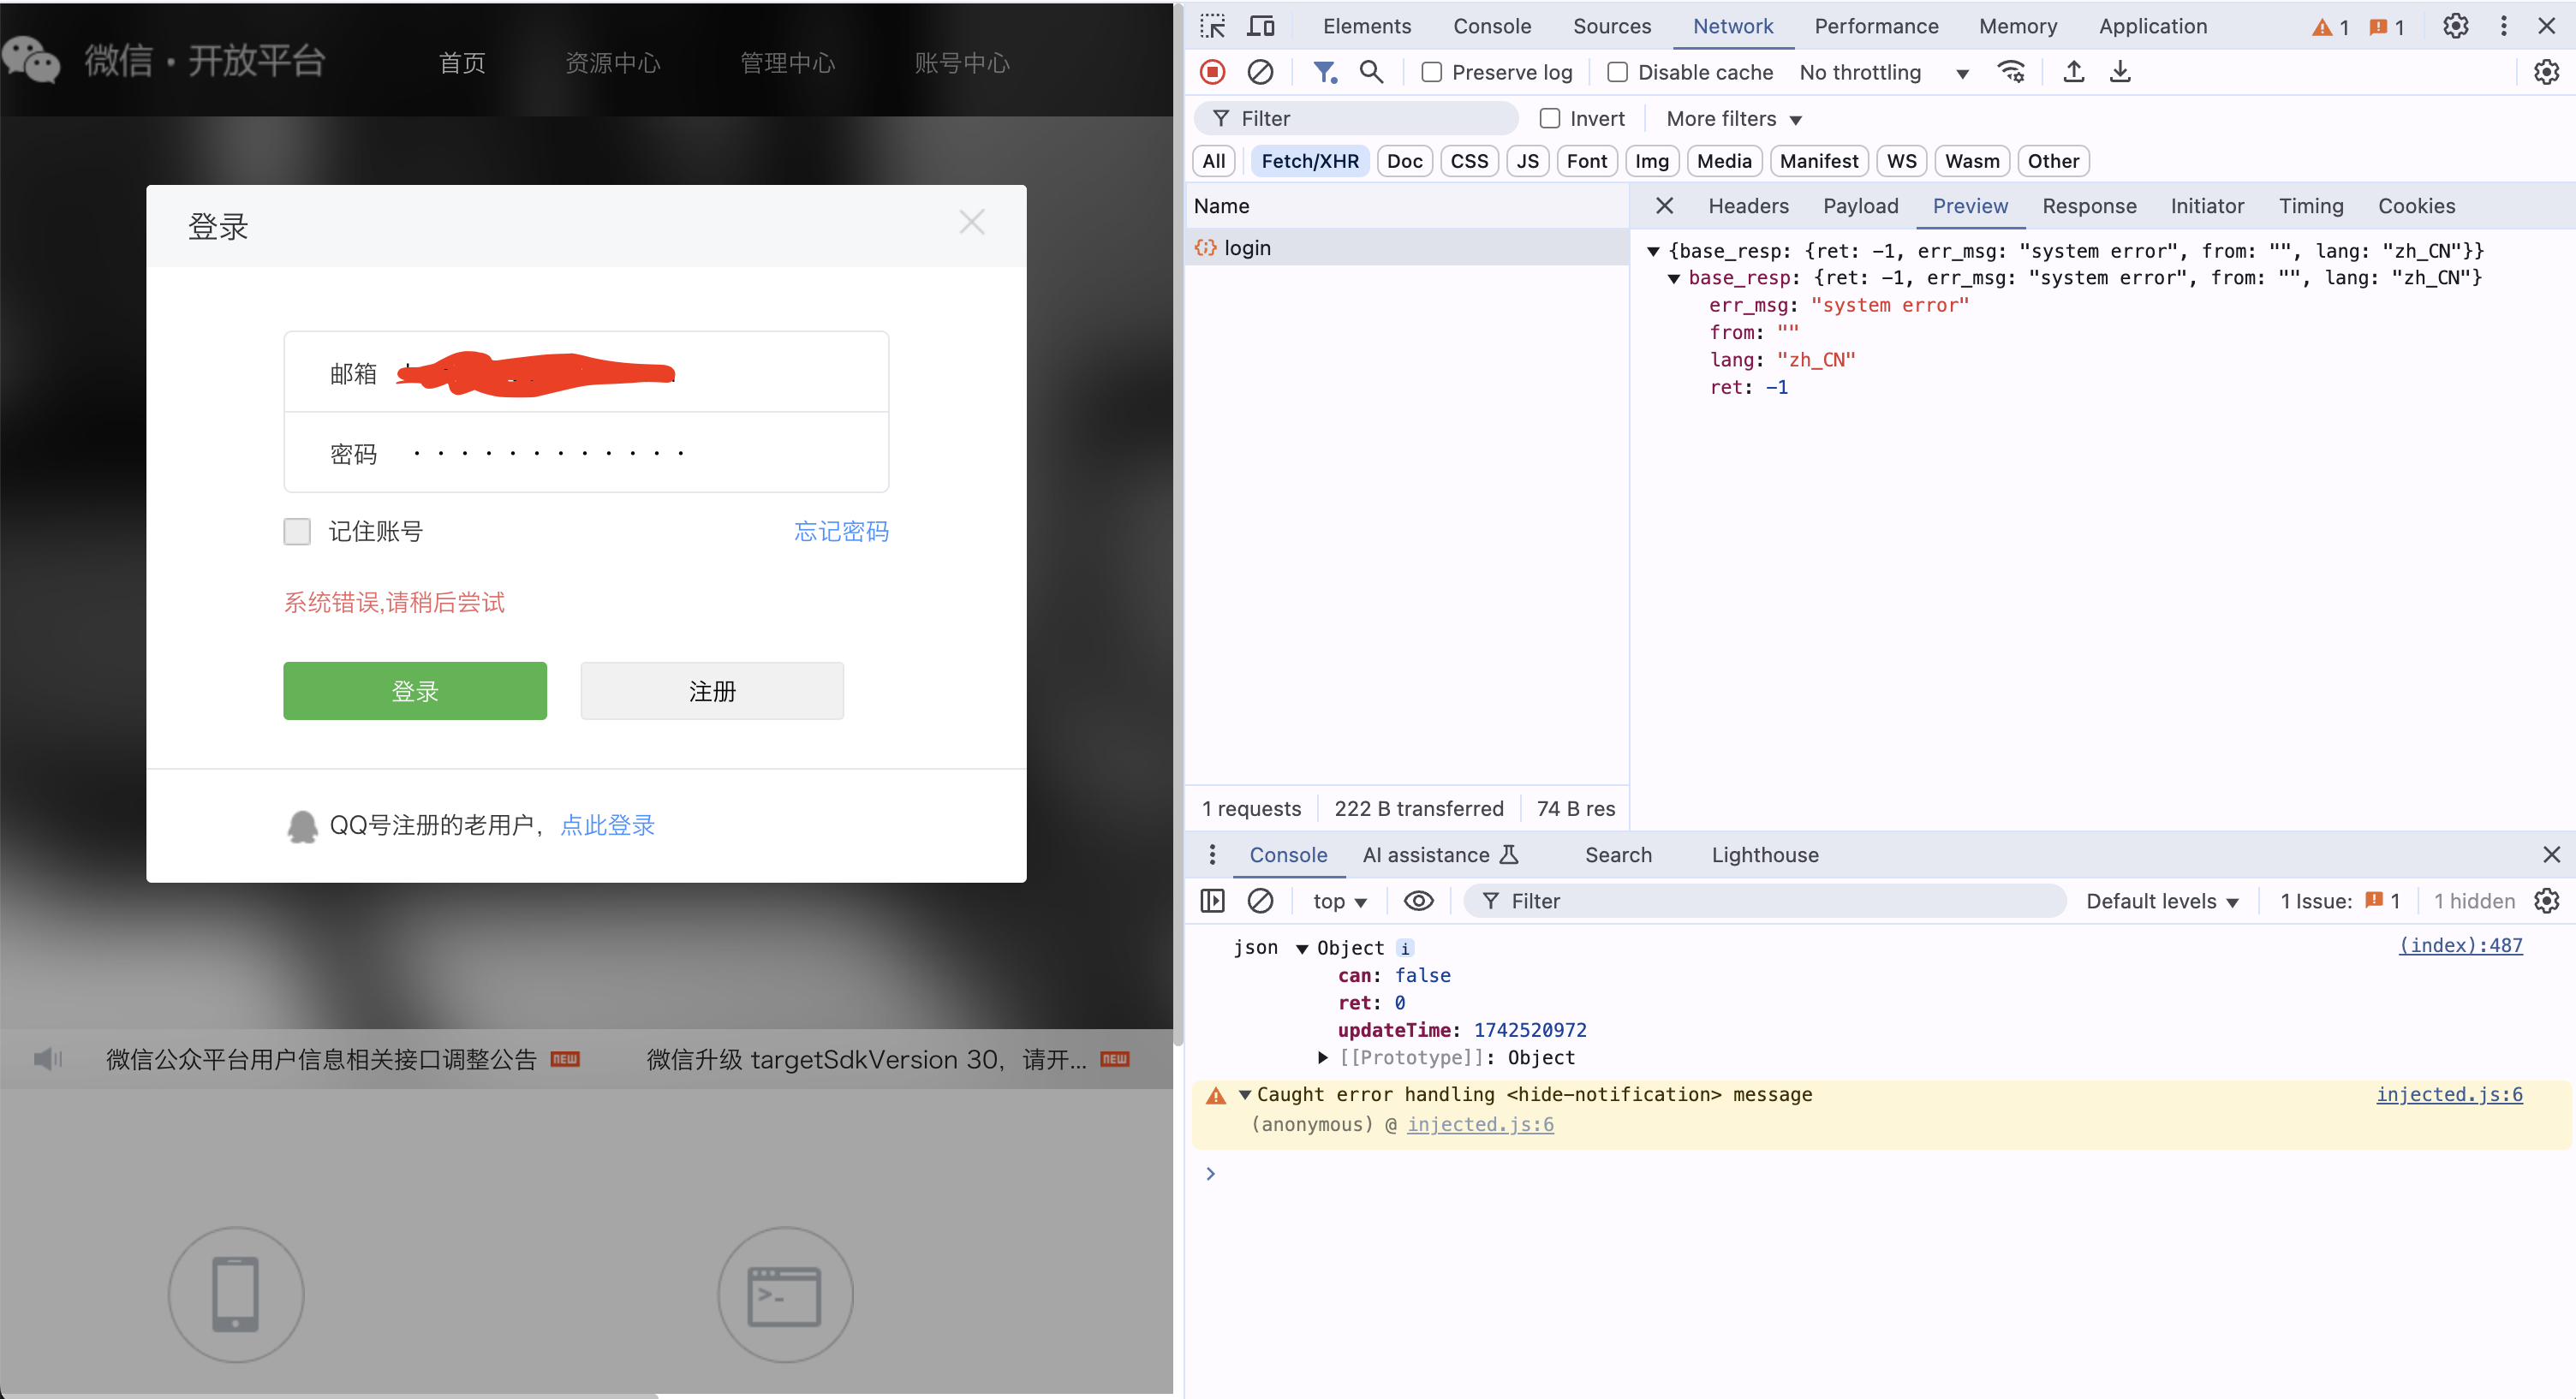Toggle the network filter funnel icon
2576x1399 pixels.
pos(1324,72)
